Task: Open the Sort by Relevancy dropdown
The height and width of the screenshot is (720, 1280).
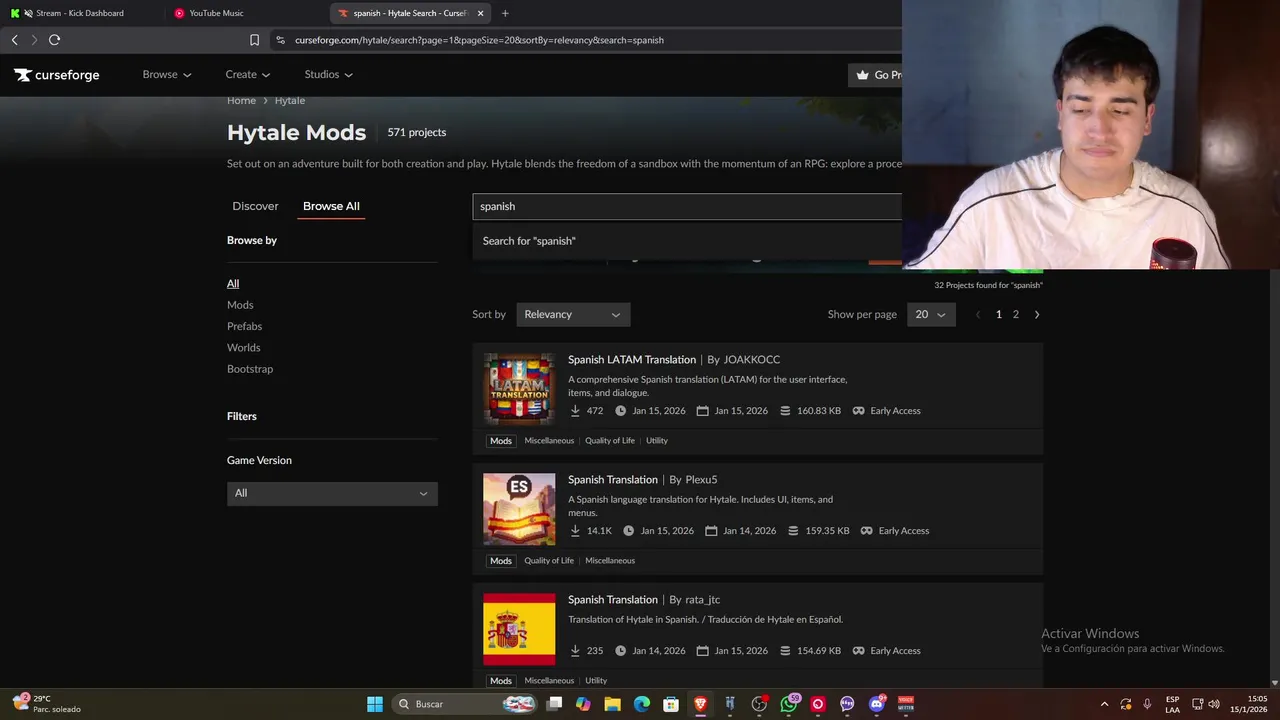Action: pos(573,314)
